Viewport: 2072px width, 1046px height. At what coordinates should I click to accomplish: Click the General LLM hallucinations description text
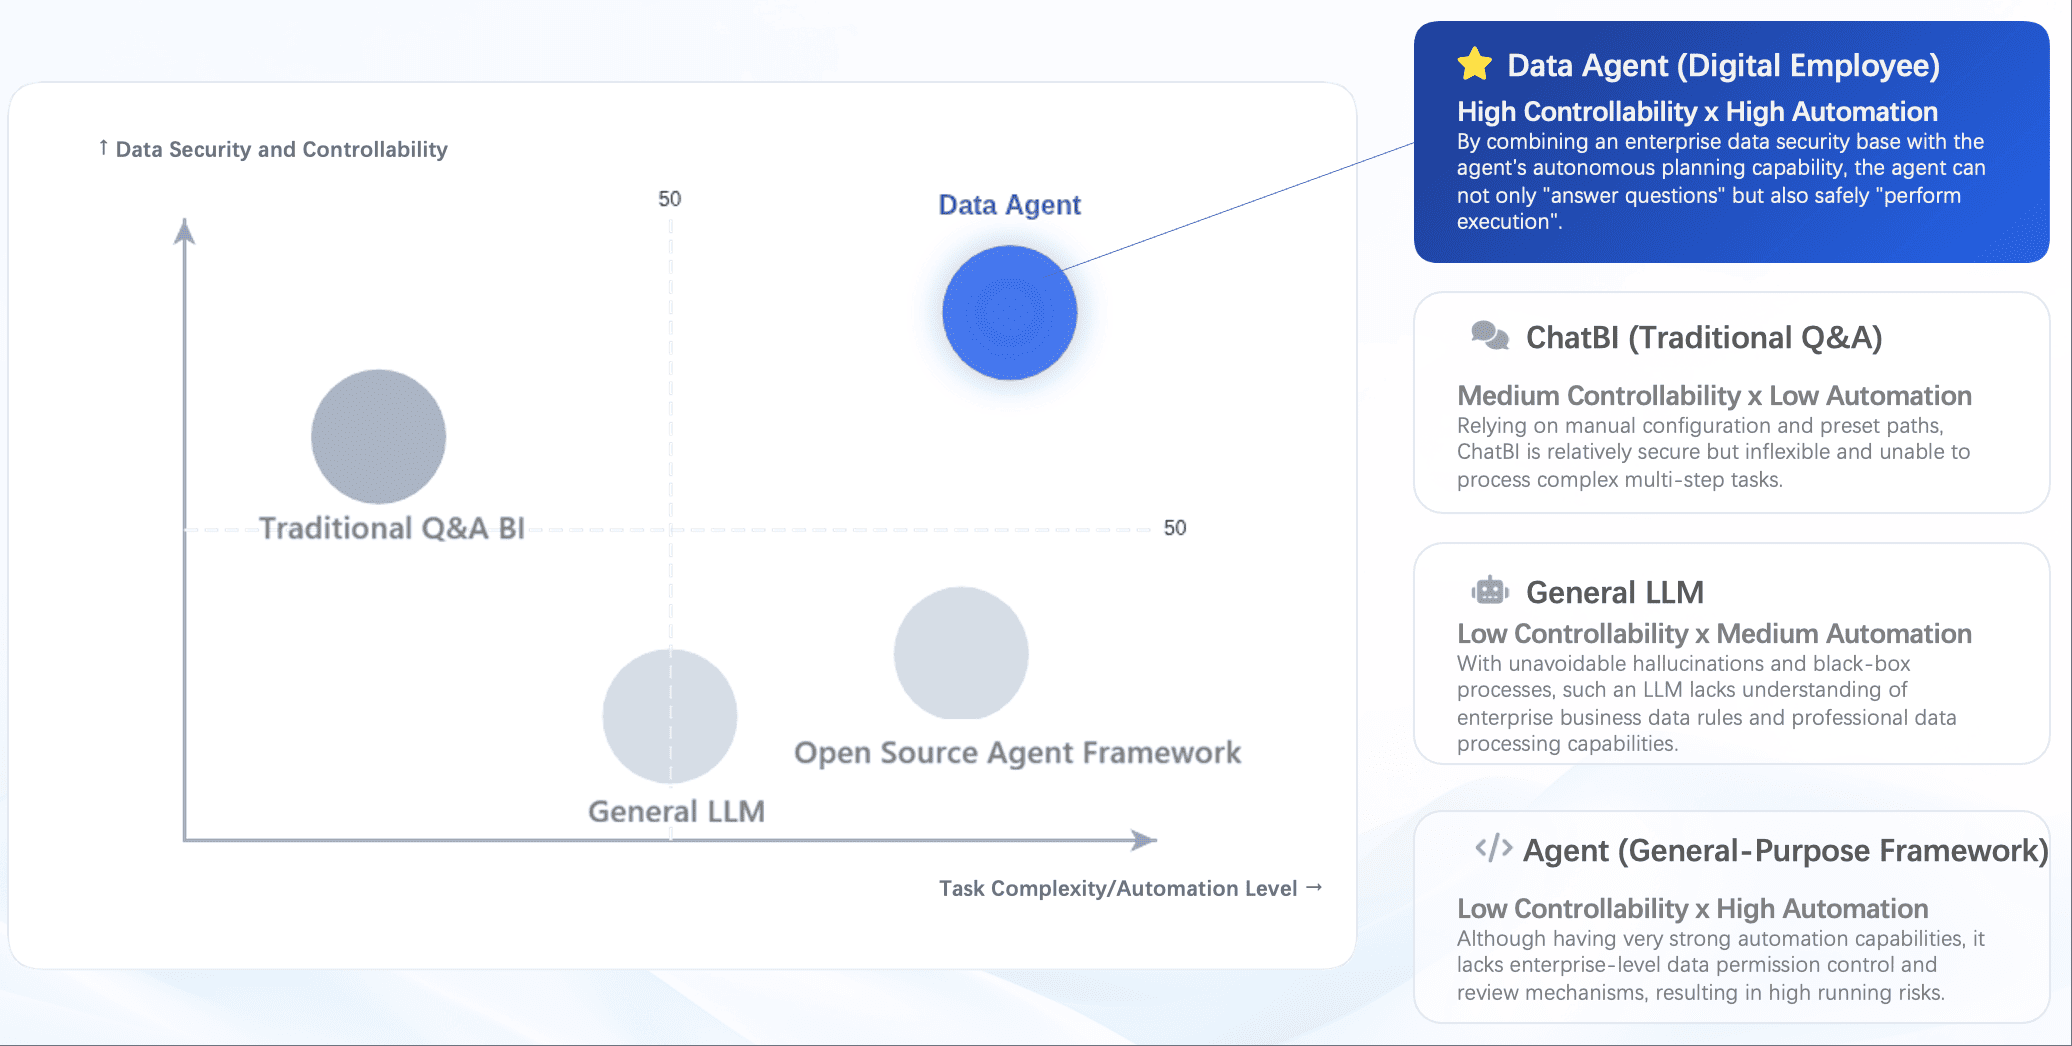pyautogui.click(x=1707, y=704)
